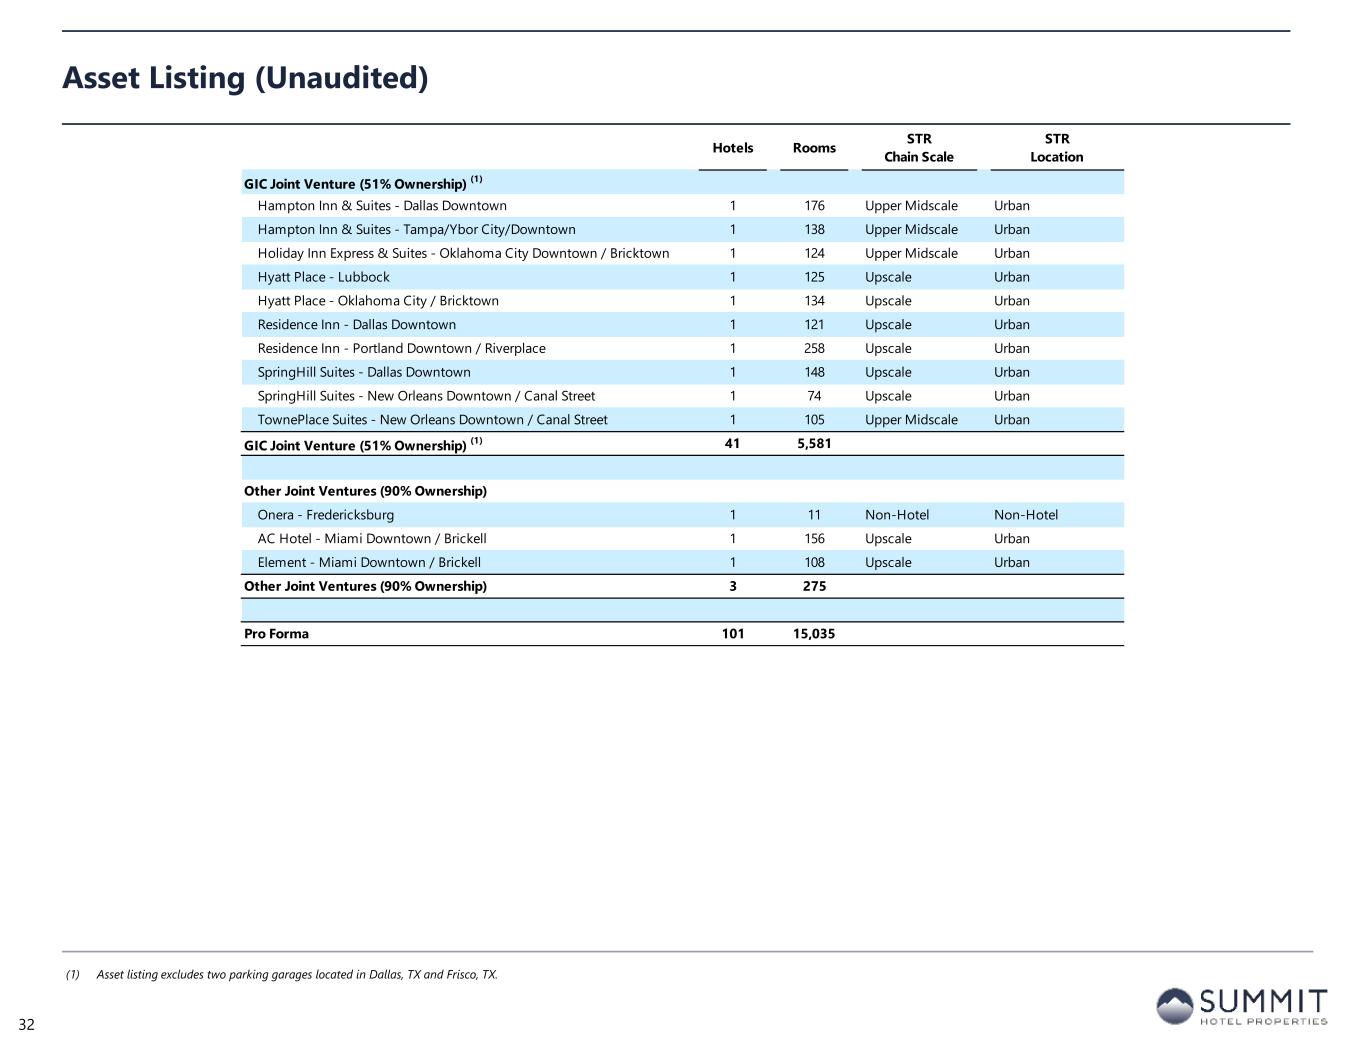Click "Hampton Inn & Suites - Tampa/Ybor City/Downtown"
This screenshot has height=1055, width=1365.
pos(416,230)
